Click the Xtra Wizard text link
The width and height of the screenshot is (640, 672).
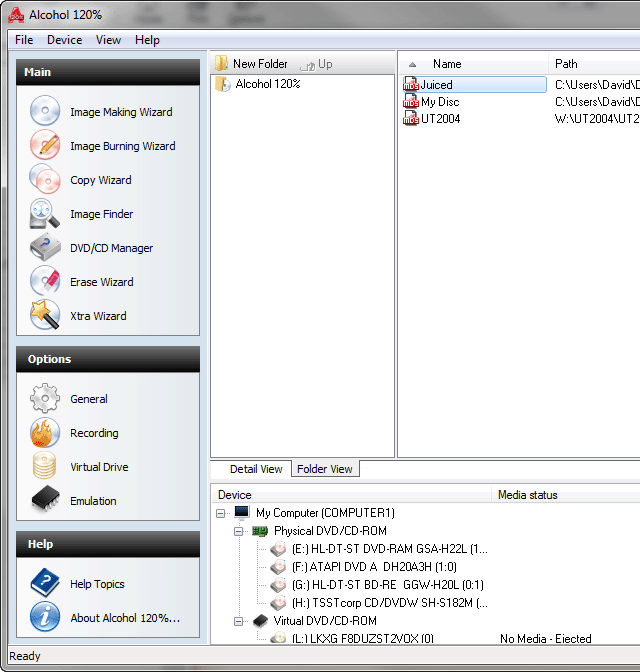point(98,316)
